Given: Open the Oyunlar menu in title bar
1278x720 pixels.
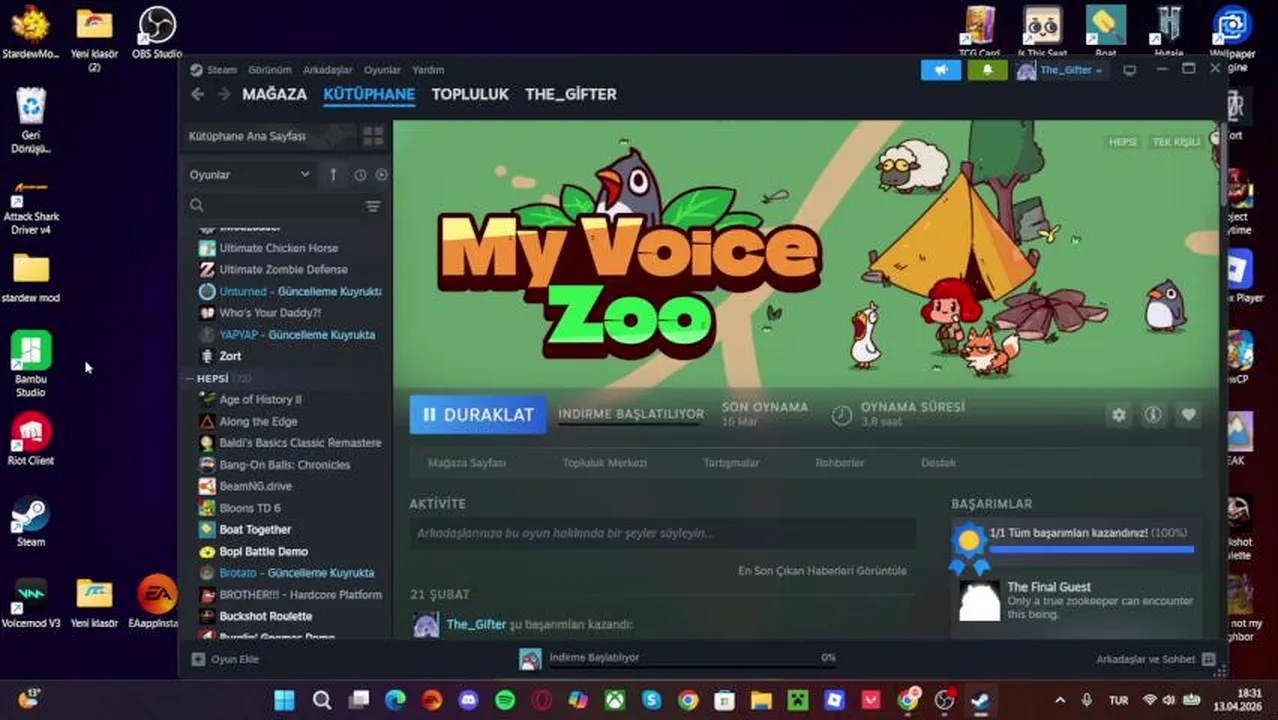Looking at the screenshot, I should 382,70.
